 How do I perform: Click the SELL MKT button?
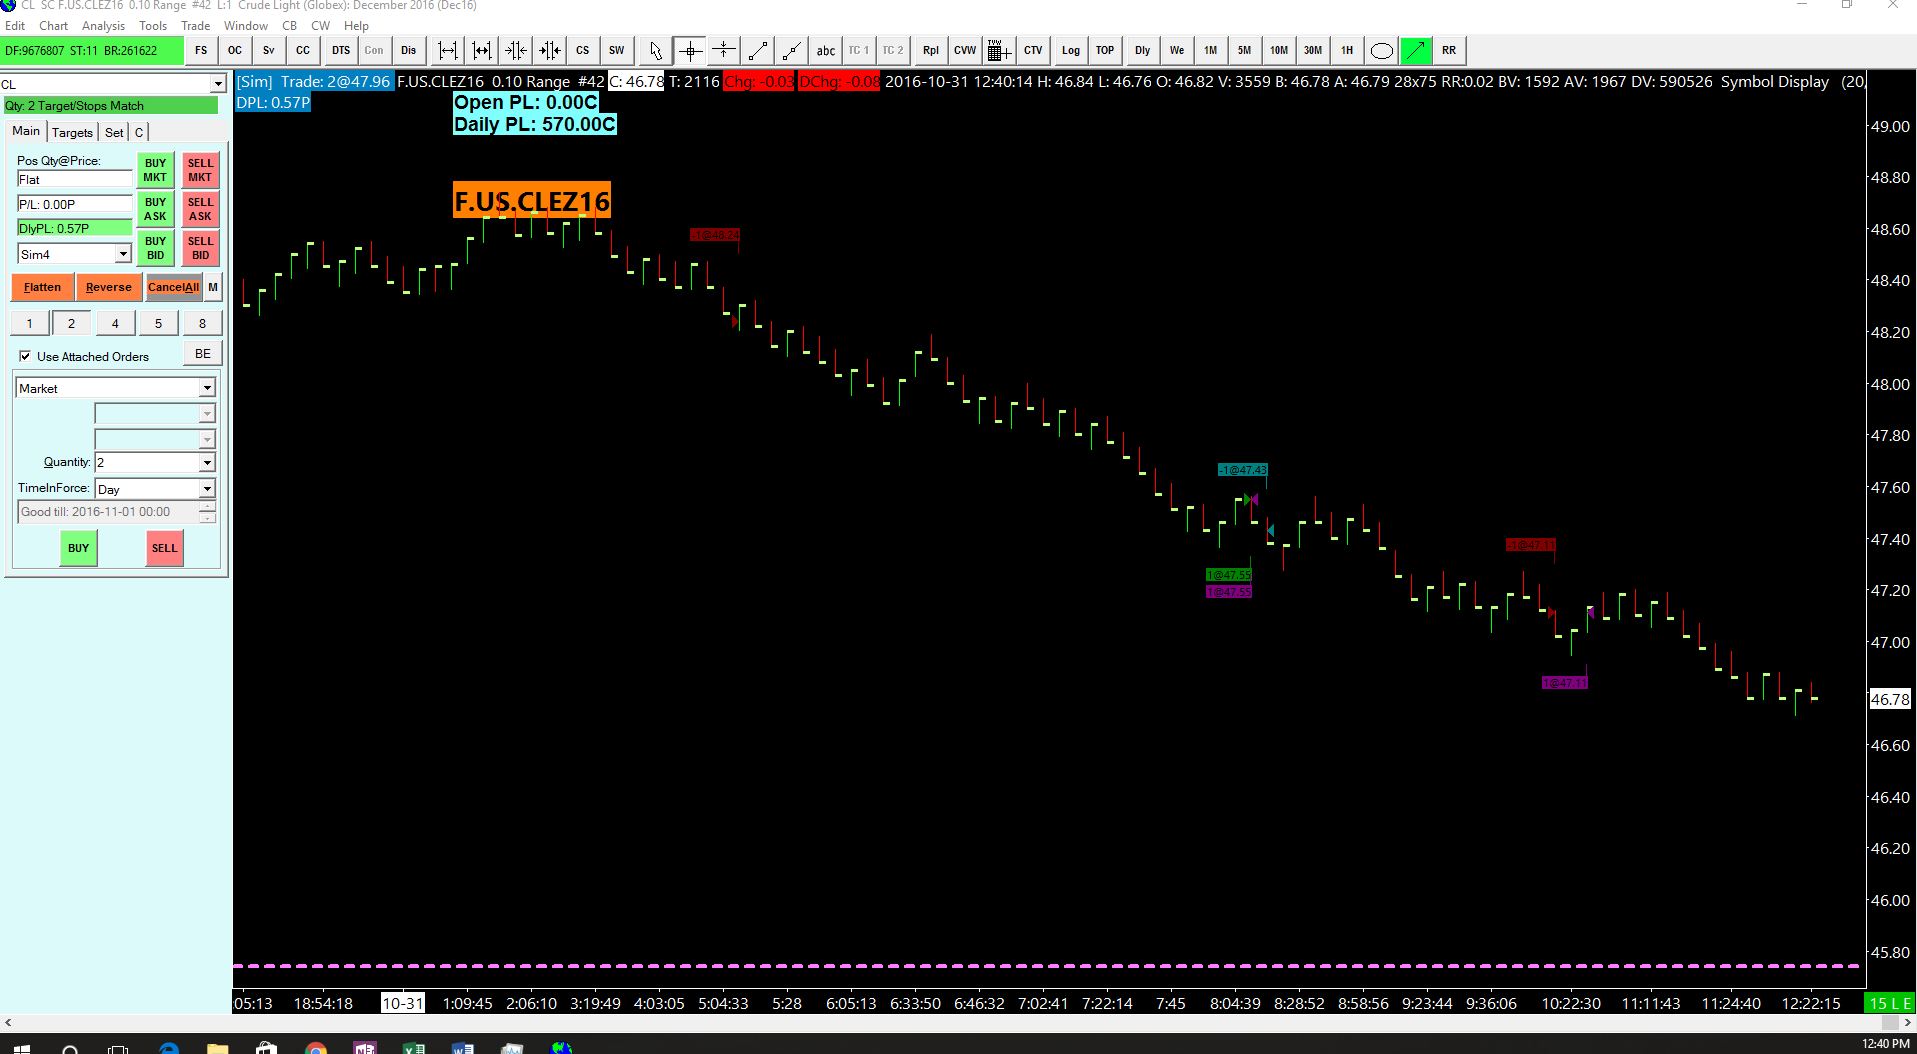click(200, 170)
